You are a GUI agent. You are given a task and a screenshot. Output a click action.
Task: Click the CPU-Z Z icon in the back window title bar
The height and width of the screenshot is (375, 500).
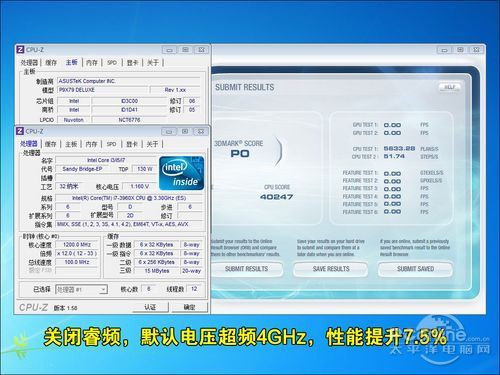point(20,50)
